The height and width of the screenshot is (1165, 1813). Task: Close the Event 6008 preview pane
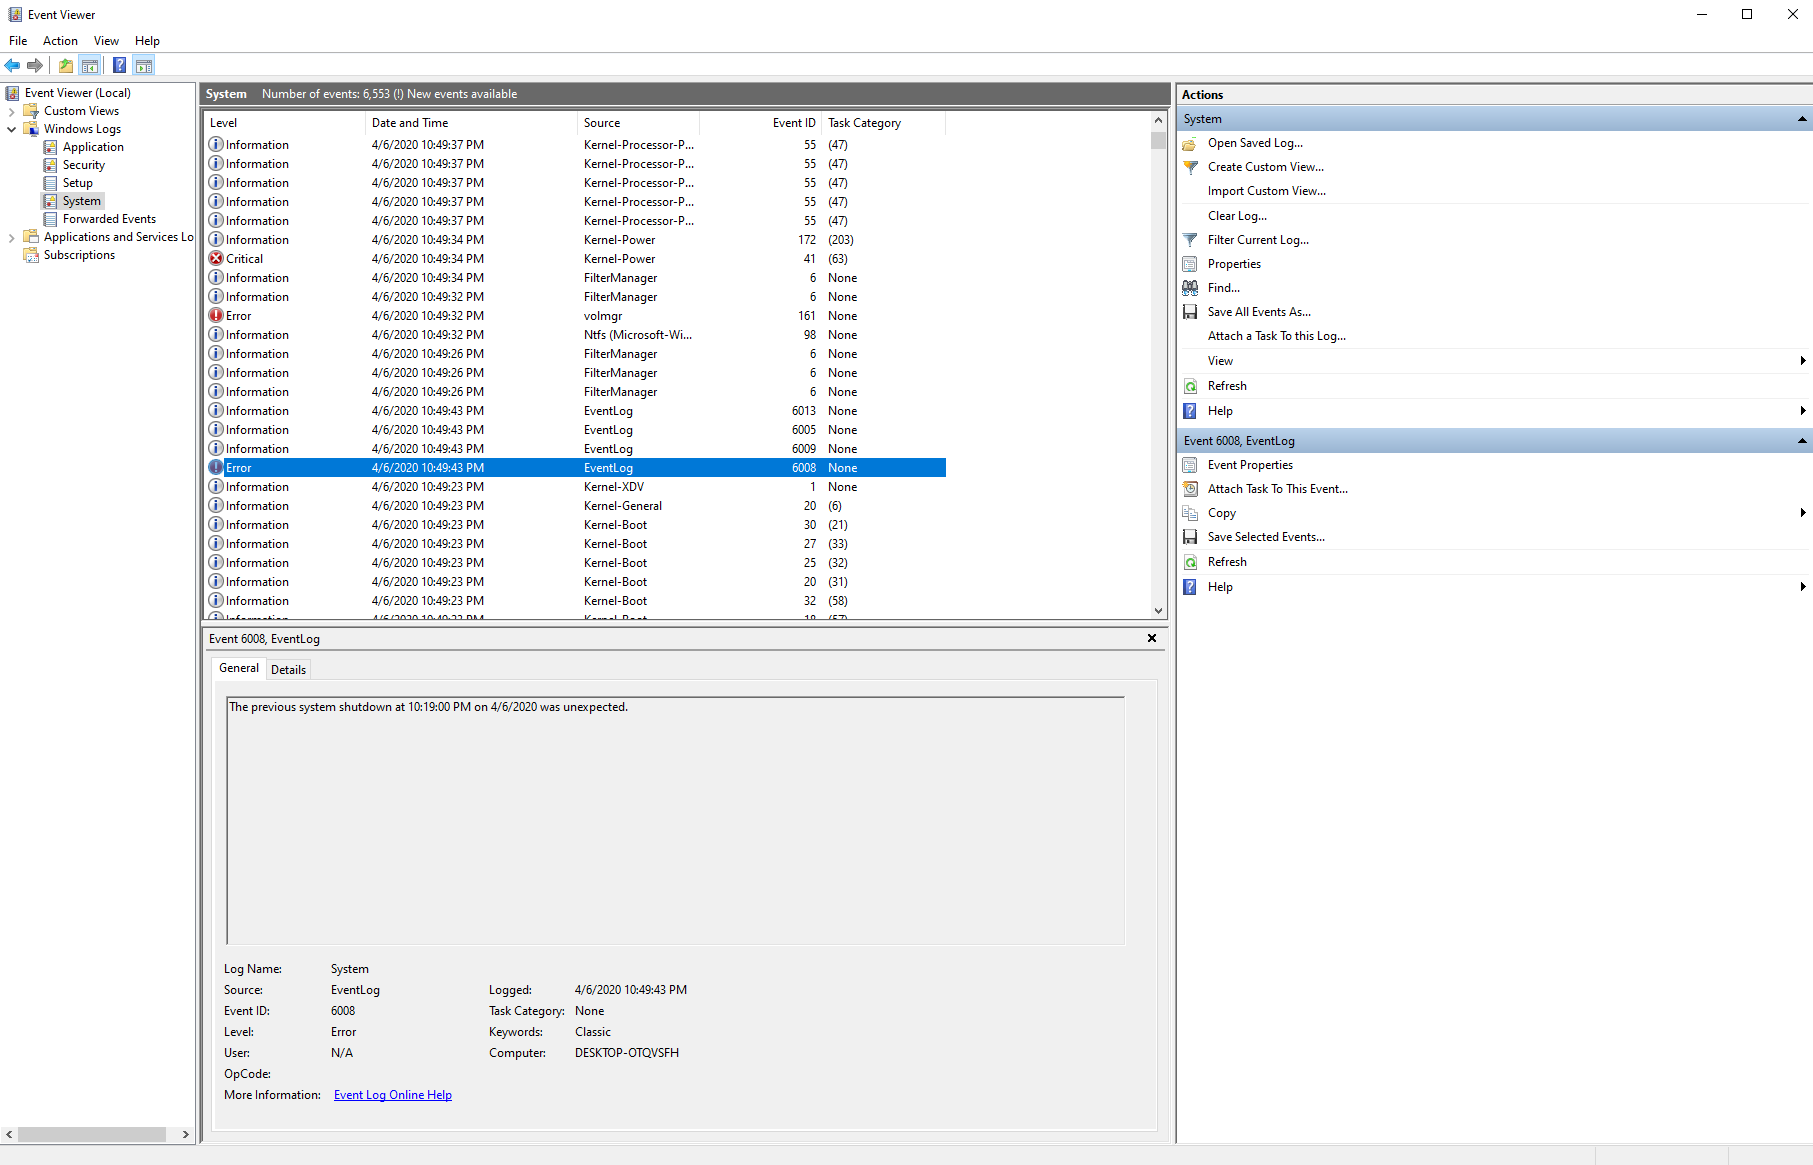click(1152, 638)
